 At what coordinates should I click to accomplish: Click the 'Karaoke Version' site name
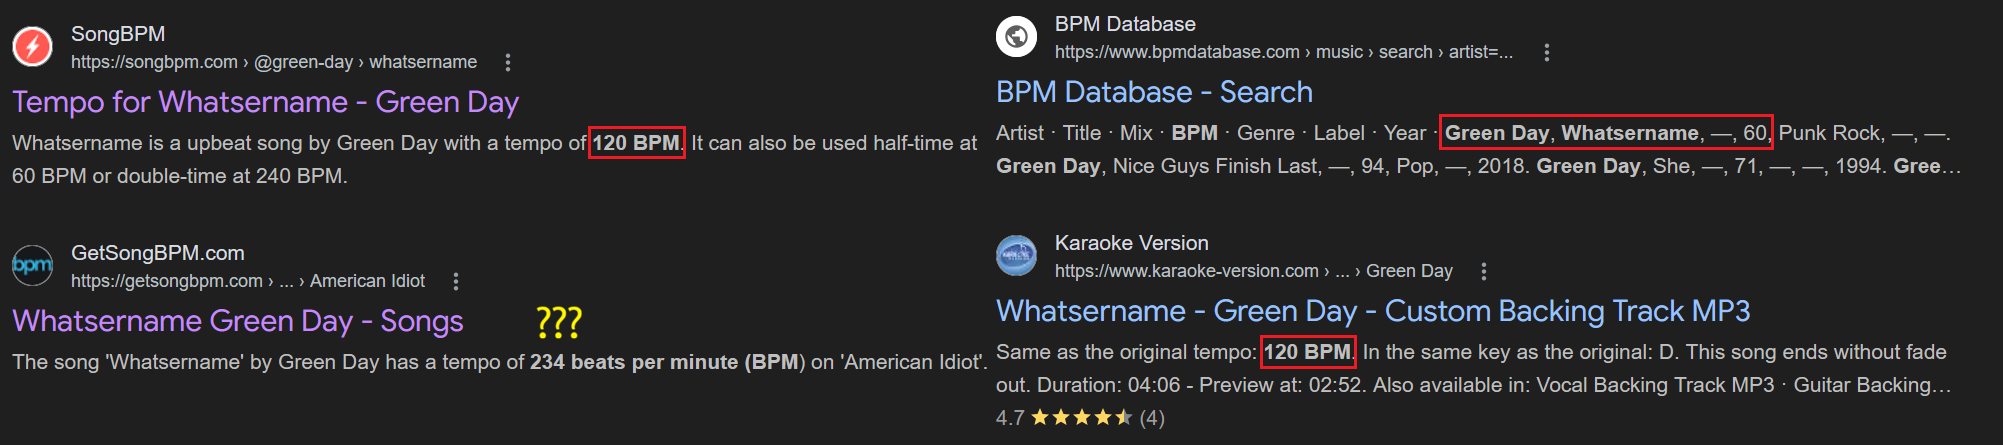coord(1132,243)
